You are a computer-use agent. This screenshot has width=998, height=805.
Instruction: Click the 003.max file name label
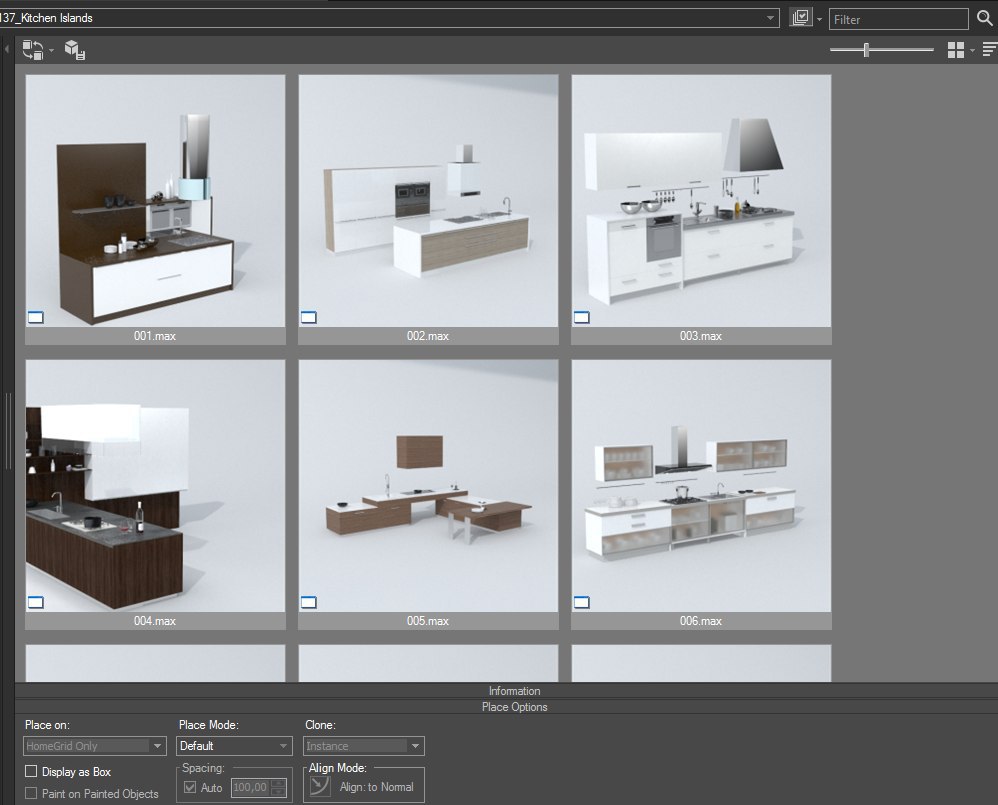pyautogui.click(x=701, y=336)
